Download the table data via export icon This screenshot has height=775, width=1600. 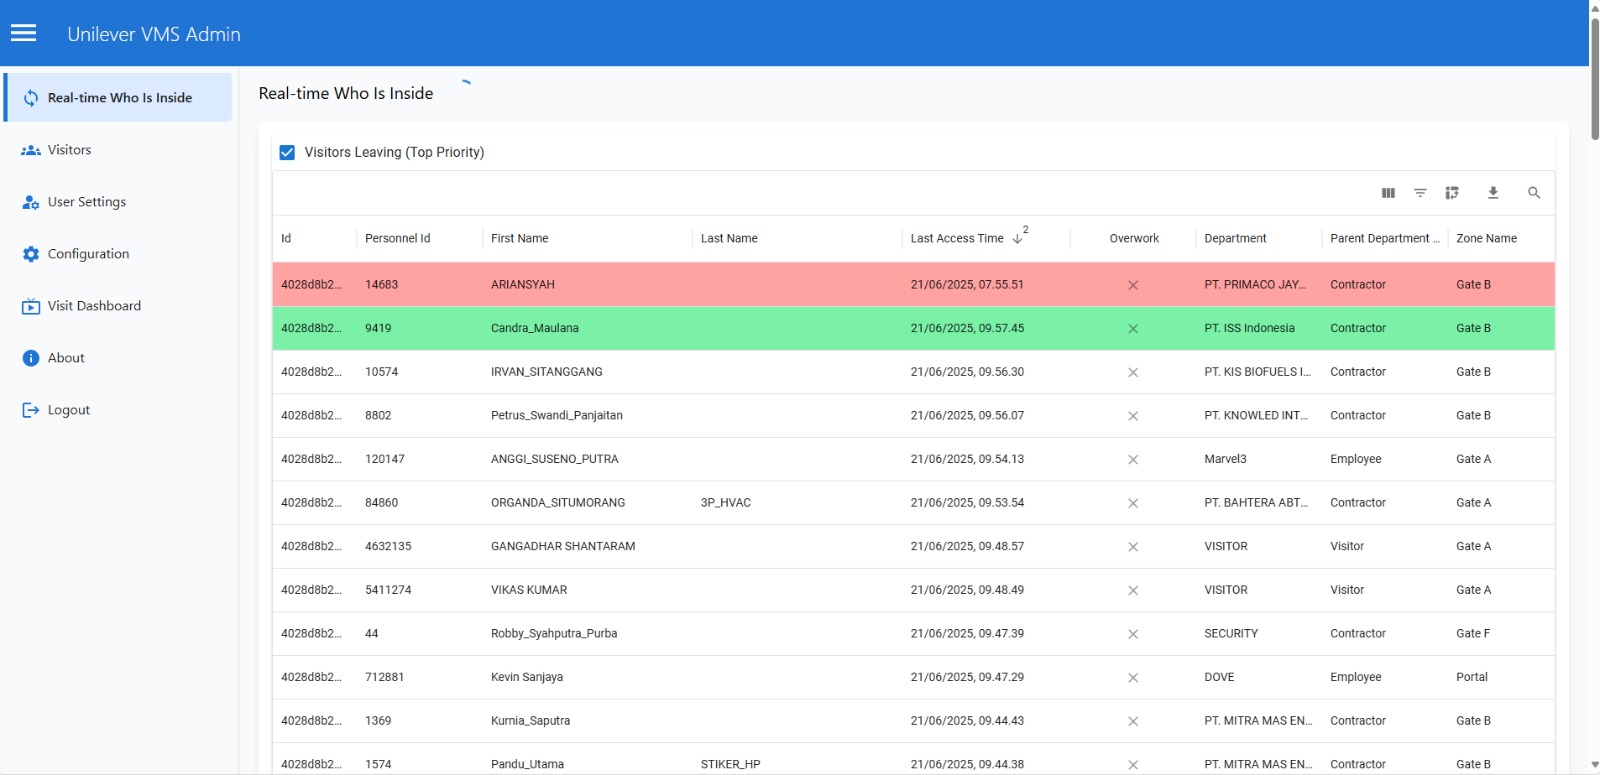click(1493, 193)
